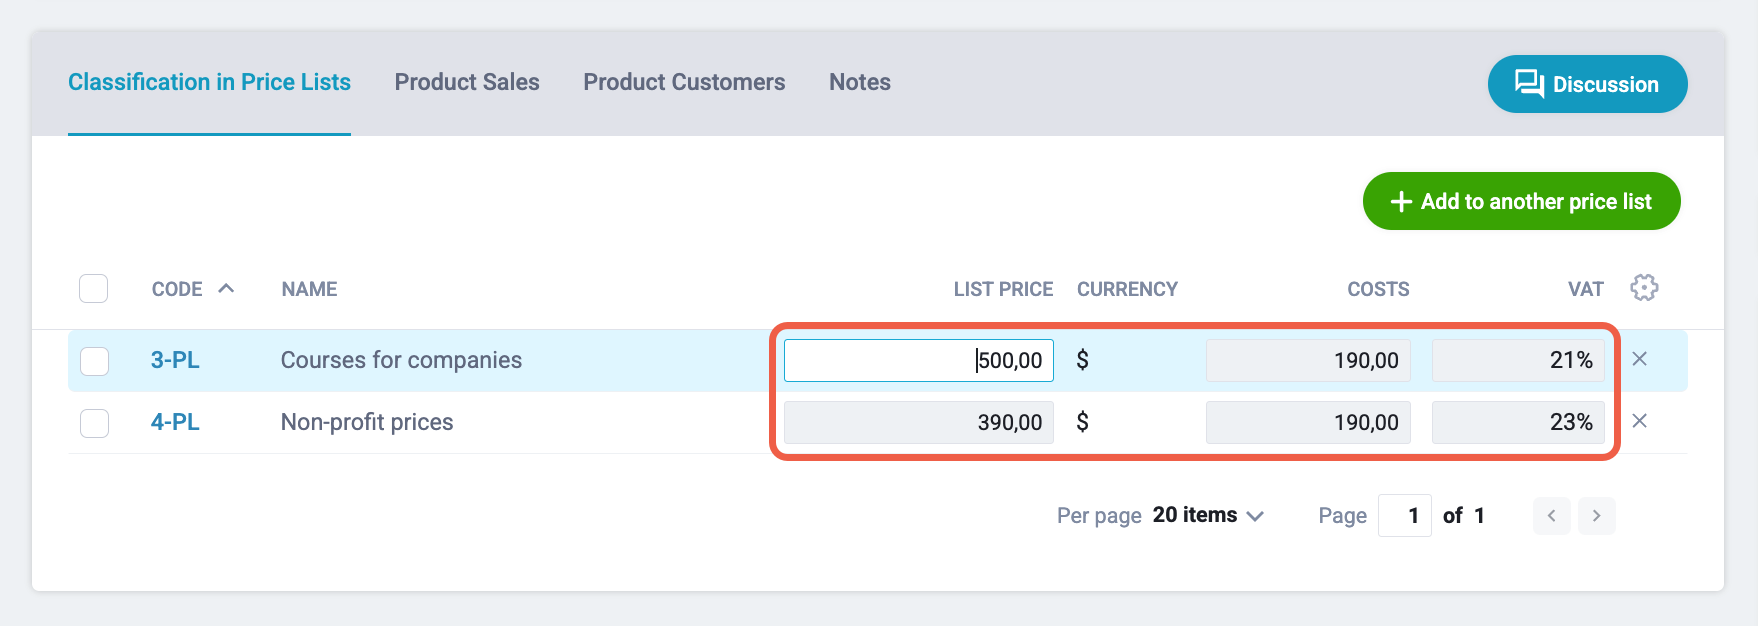Open the 3-PL price list link

click(175, 360)
